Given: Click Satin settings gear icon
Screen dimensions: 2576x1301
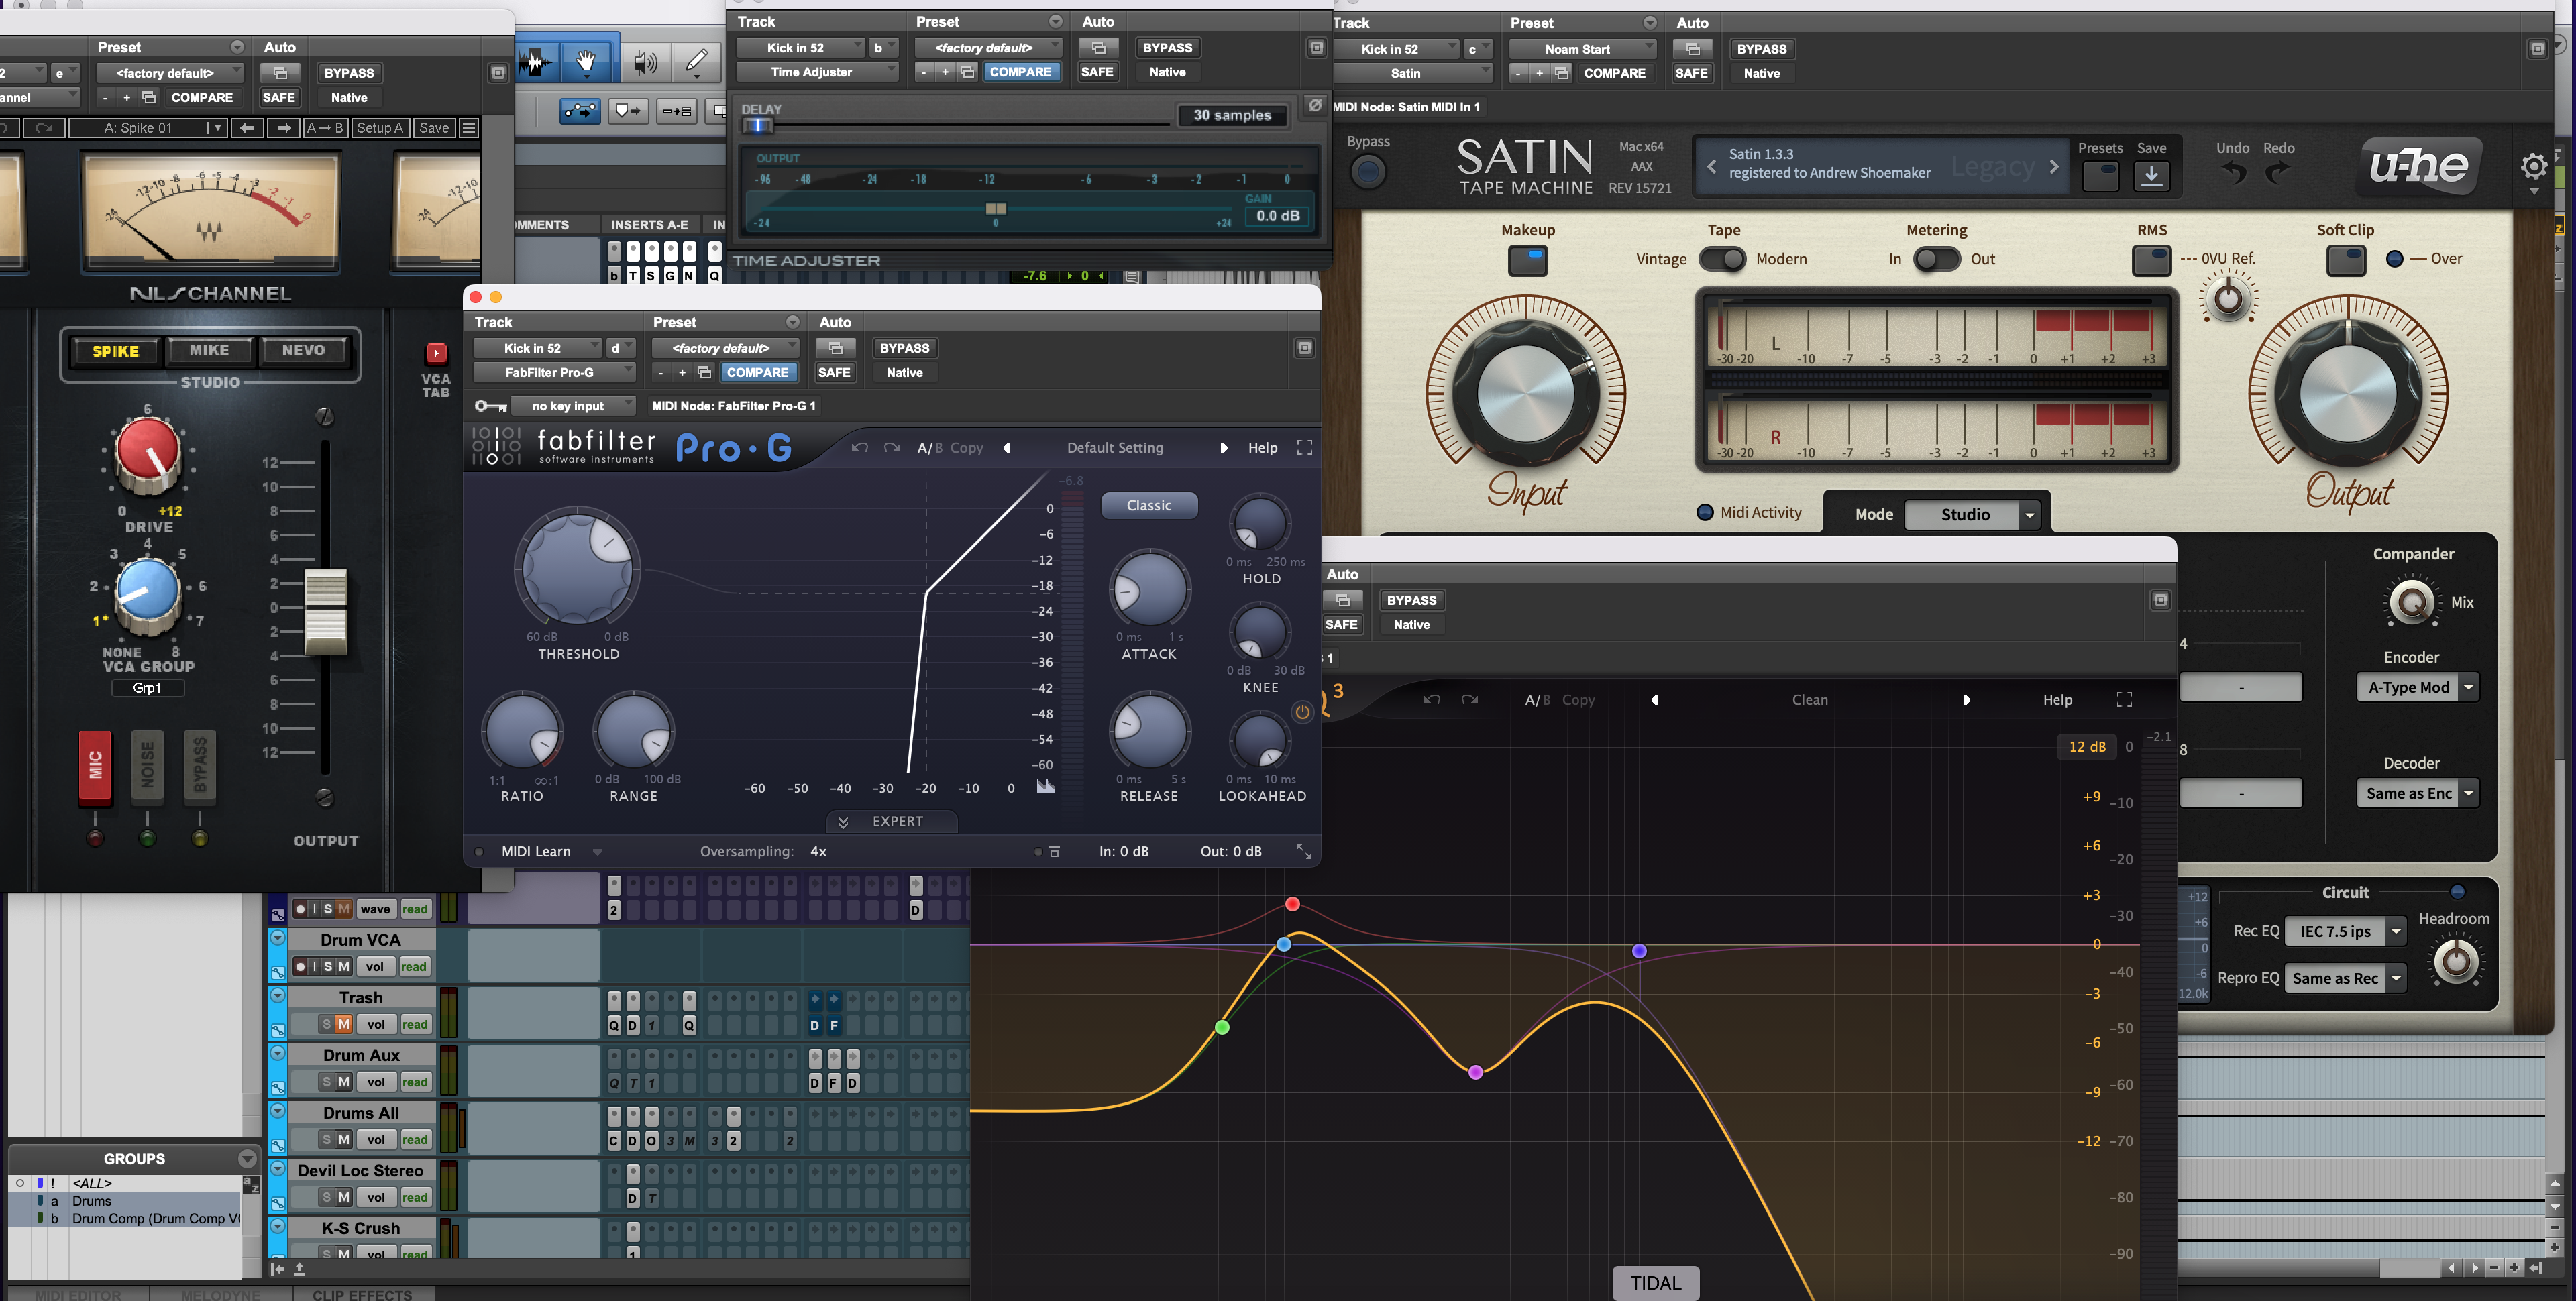Looking at the screenshot, I should [x=2533, y=166].
